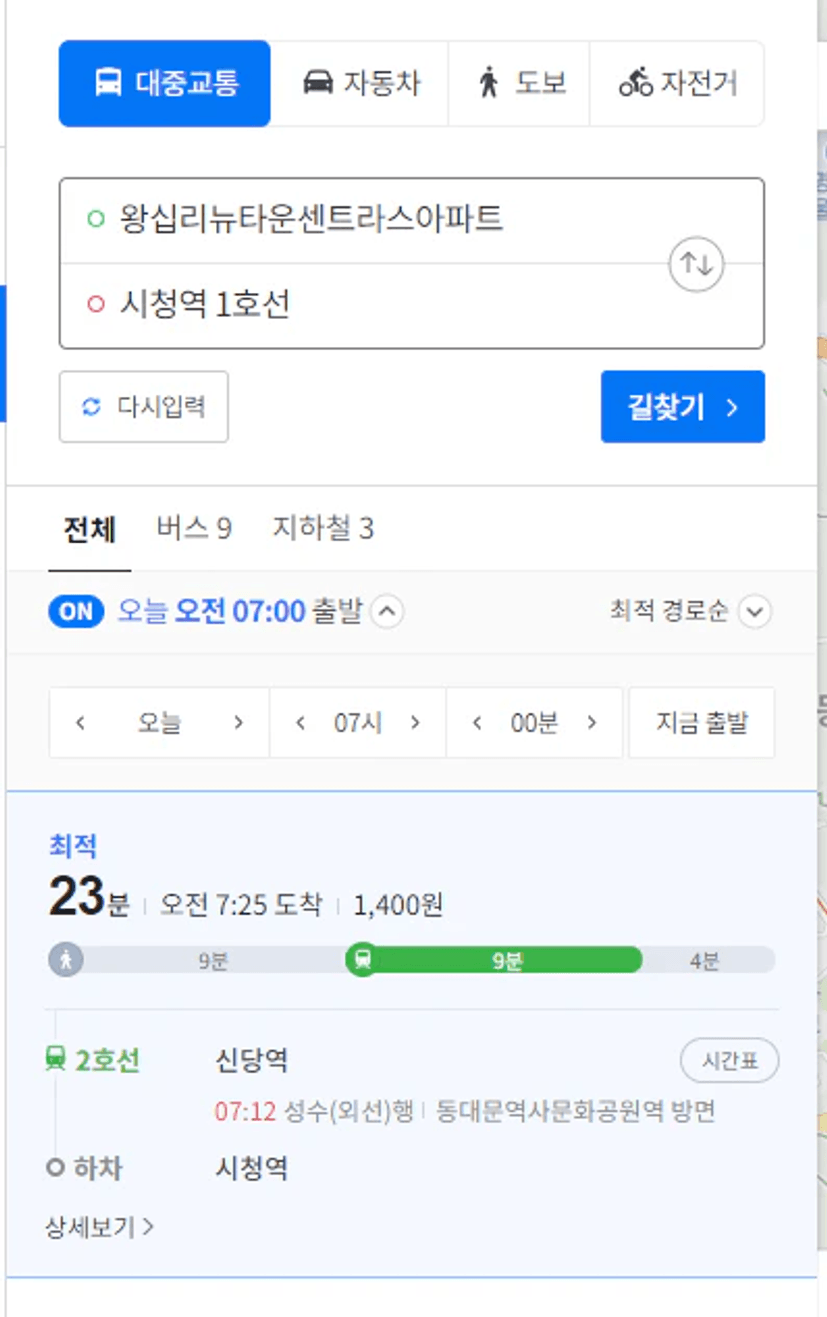This screenshot has height=1317, width=827.
Task: Click the refresh icon in 다시입력
Action: (92, 407)
